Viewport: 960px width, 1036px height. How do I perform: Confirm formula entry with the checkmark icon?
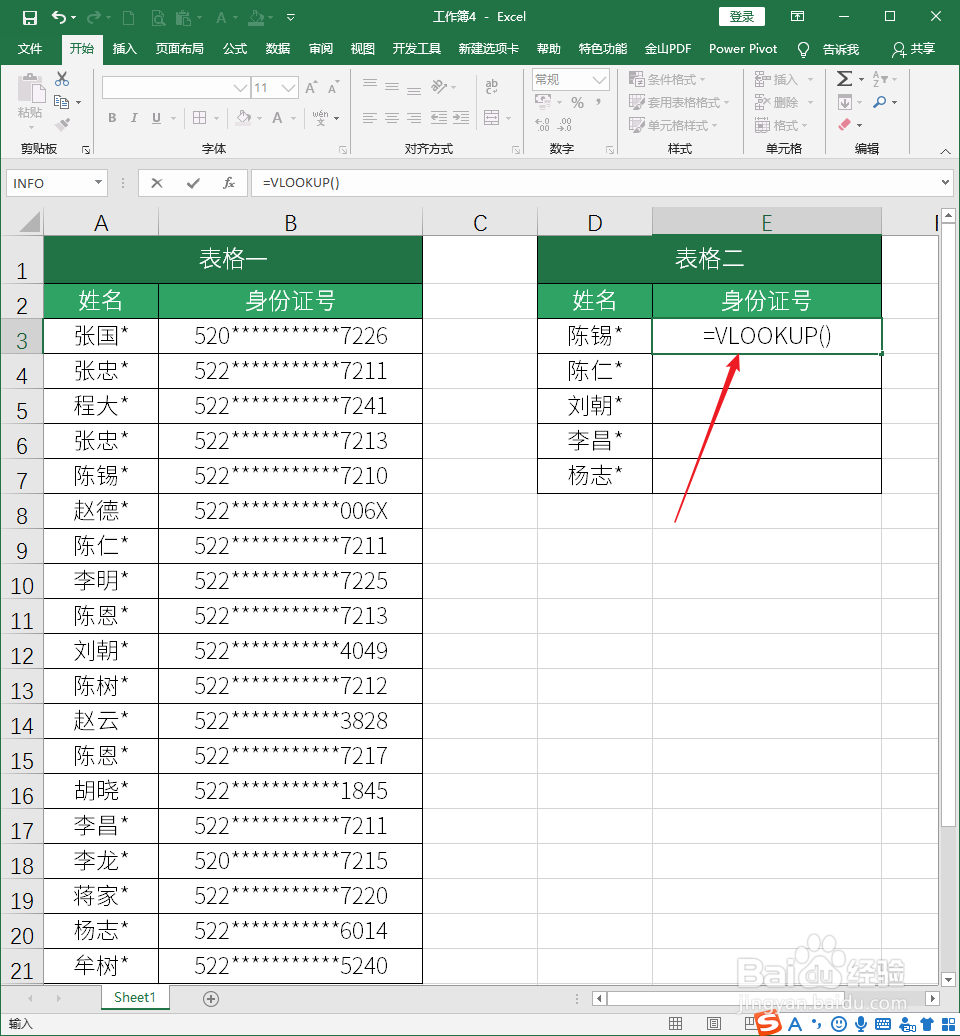pos(194,182)
